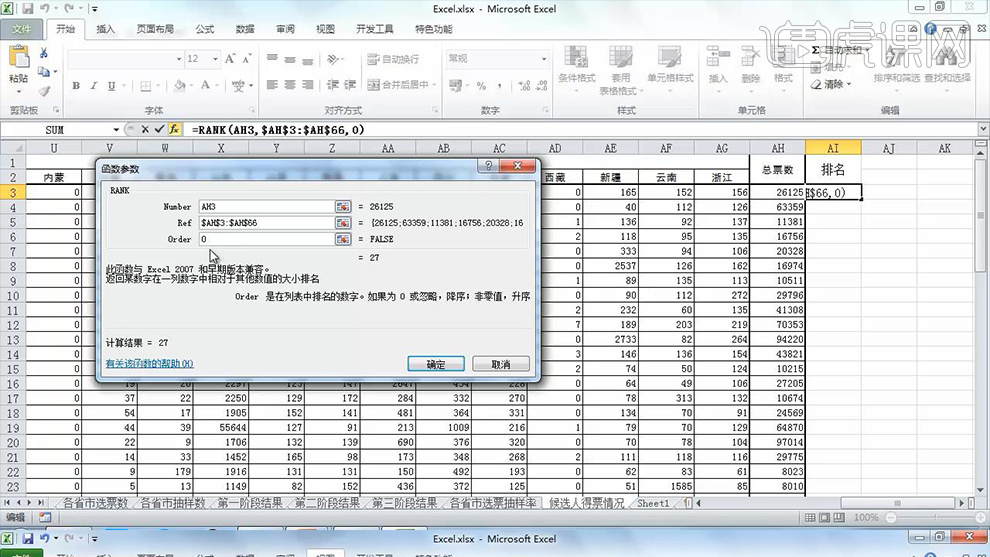Image resolution: width=990 pixels, height=557 pixels.
Task: Click the Number field range selector icon
Action: pos(343,207)
